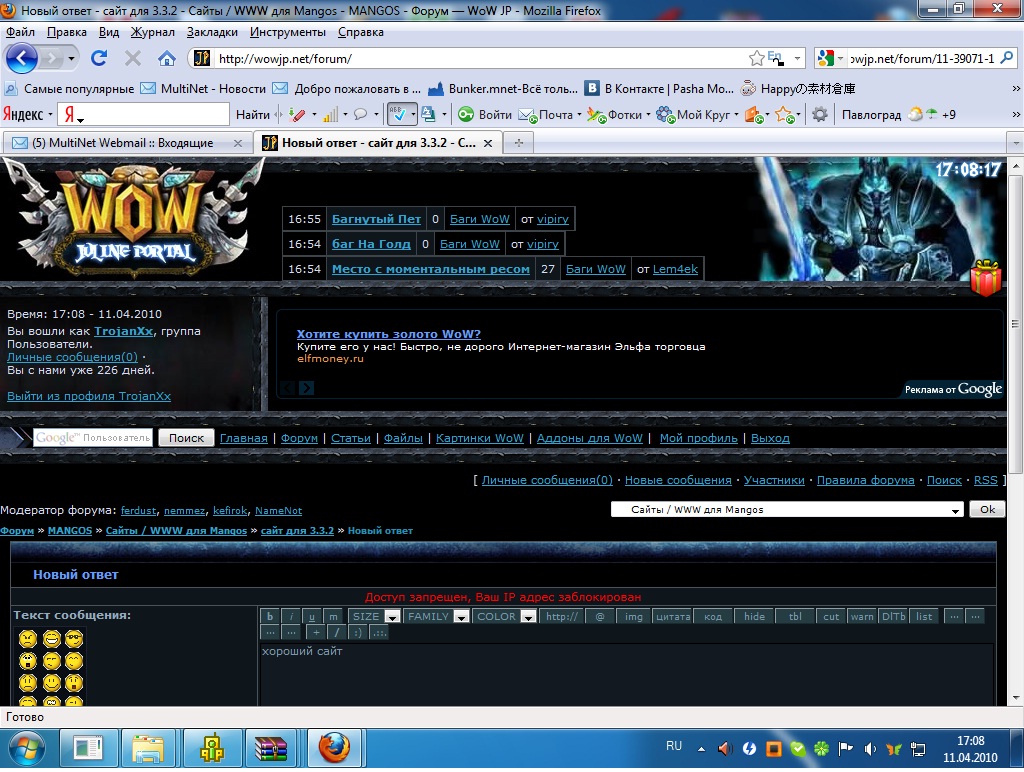The height and width of the screenshot is (772, 1024).
Task: Open the SIZE font size dropdown
Action: [374, 616]
